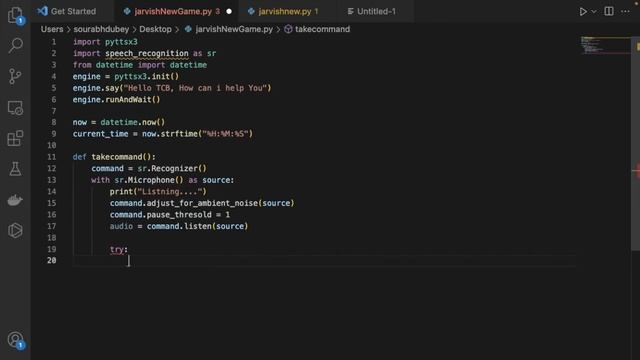The width and height of the screenshot is (640, 360).
Task: Open the Search view
Action: click(15, 45)
